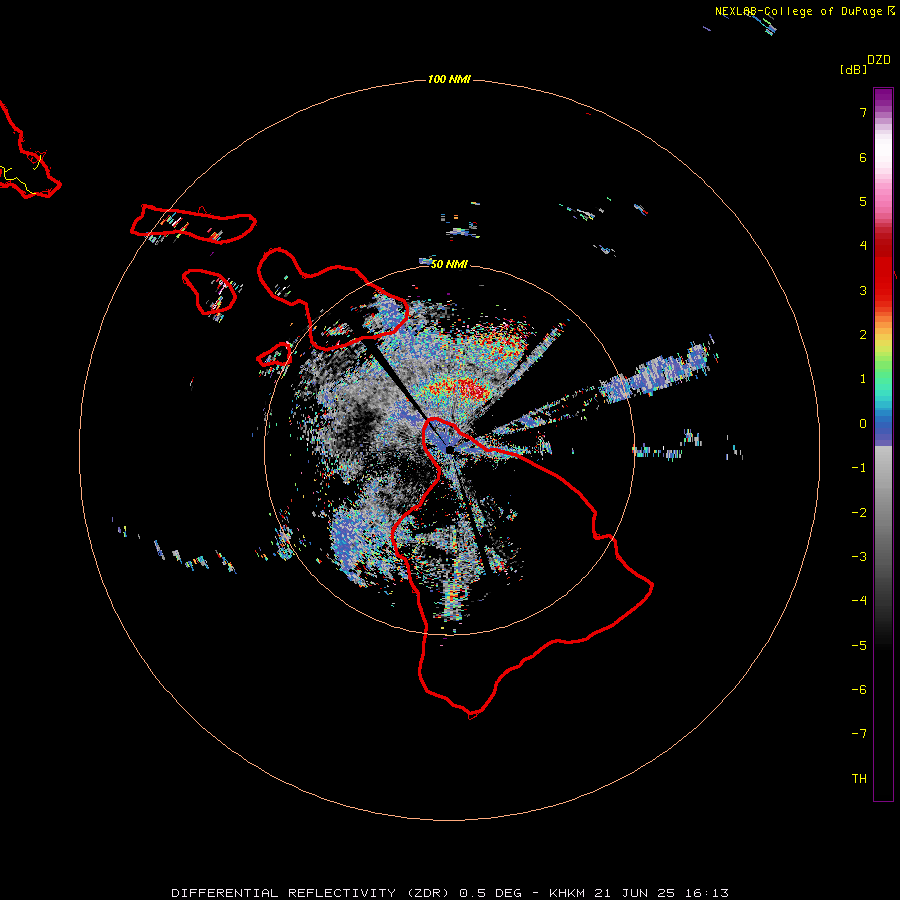This screenshot has width=900, height=900.
Task: Click the black radar site dot at center
Action: click(449, 449)
